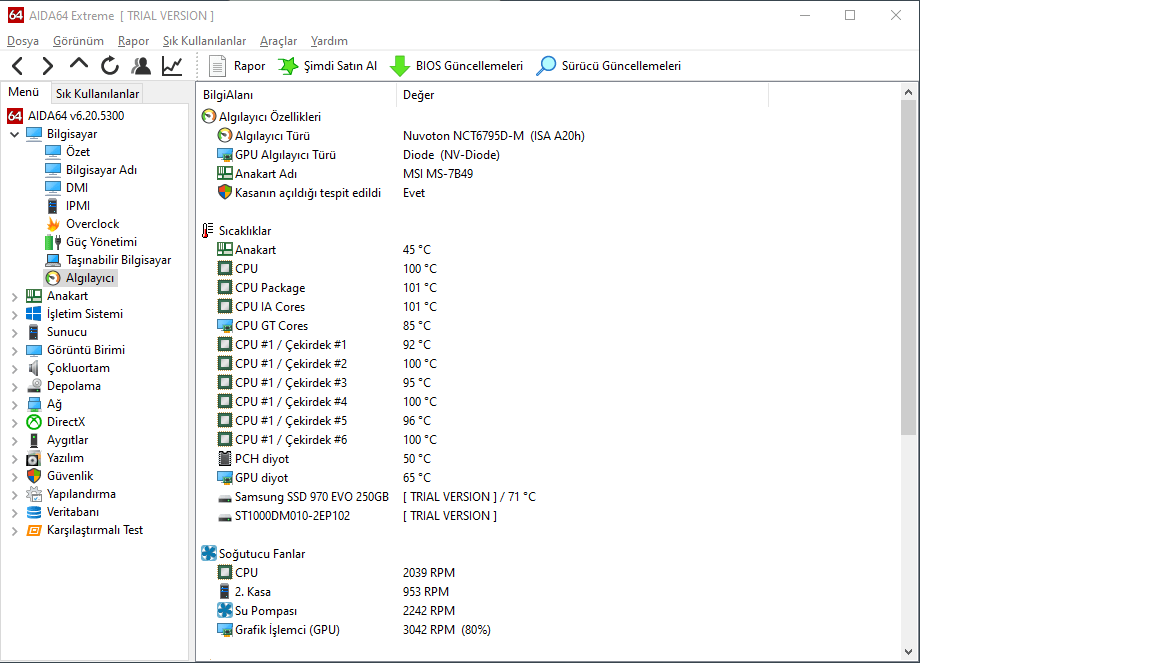This screenshot has height=663, width=1152.
Task: Click the Soğutucu Fanlar fan icon
Action: (x=209, y=553)
